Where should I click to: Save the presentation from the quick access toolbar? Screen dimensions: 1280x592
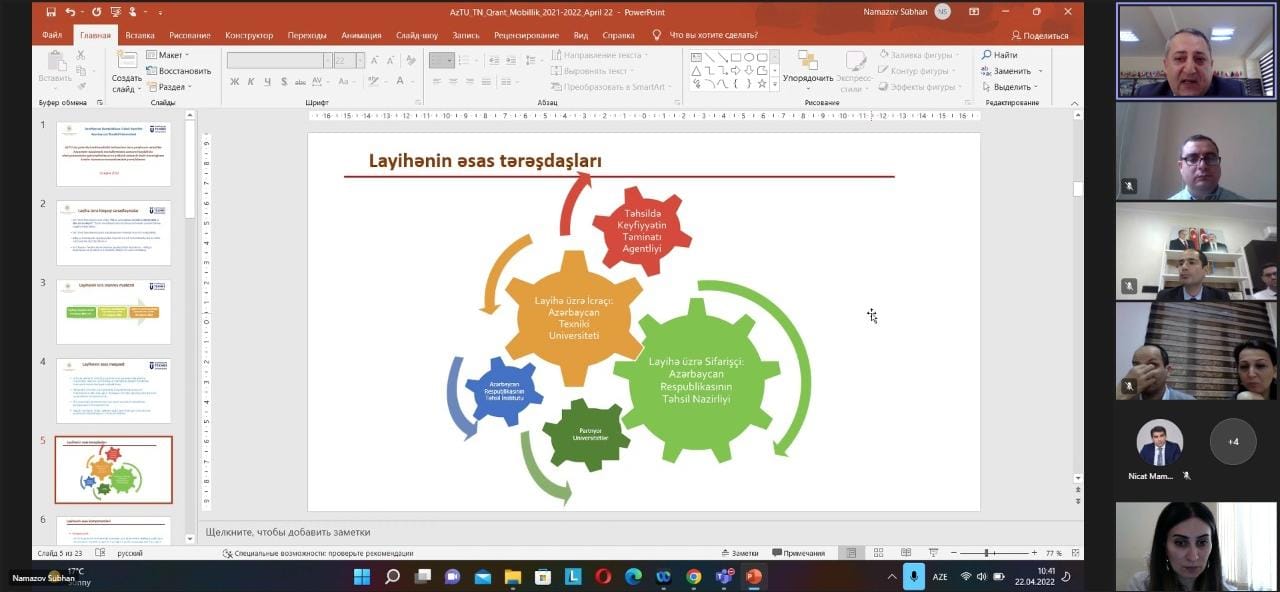[x=51, y=12]
